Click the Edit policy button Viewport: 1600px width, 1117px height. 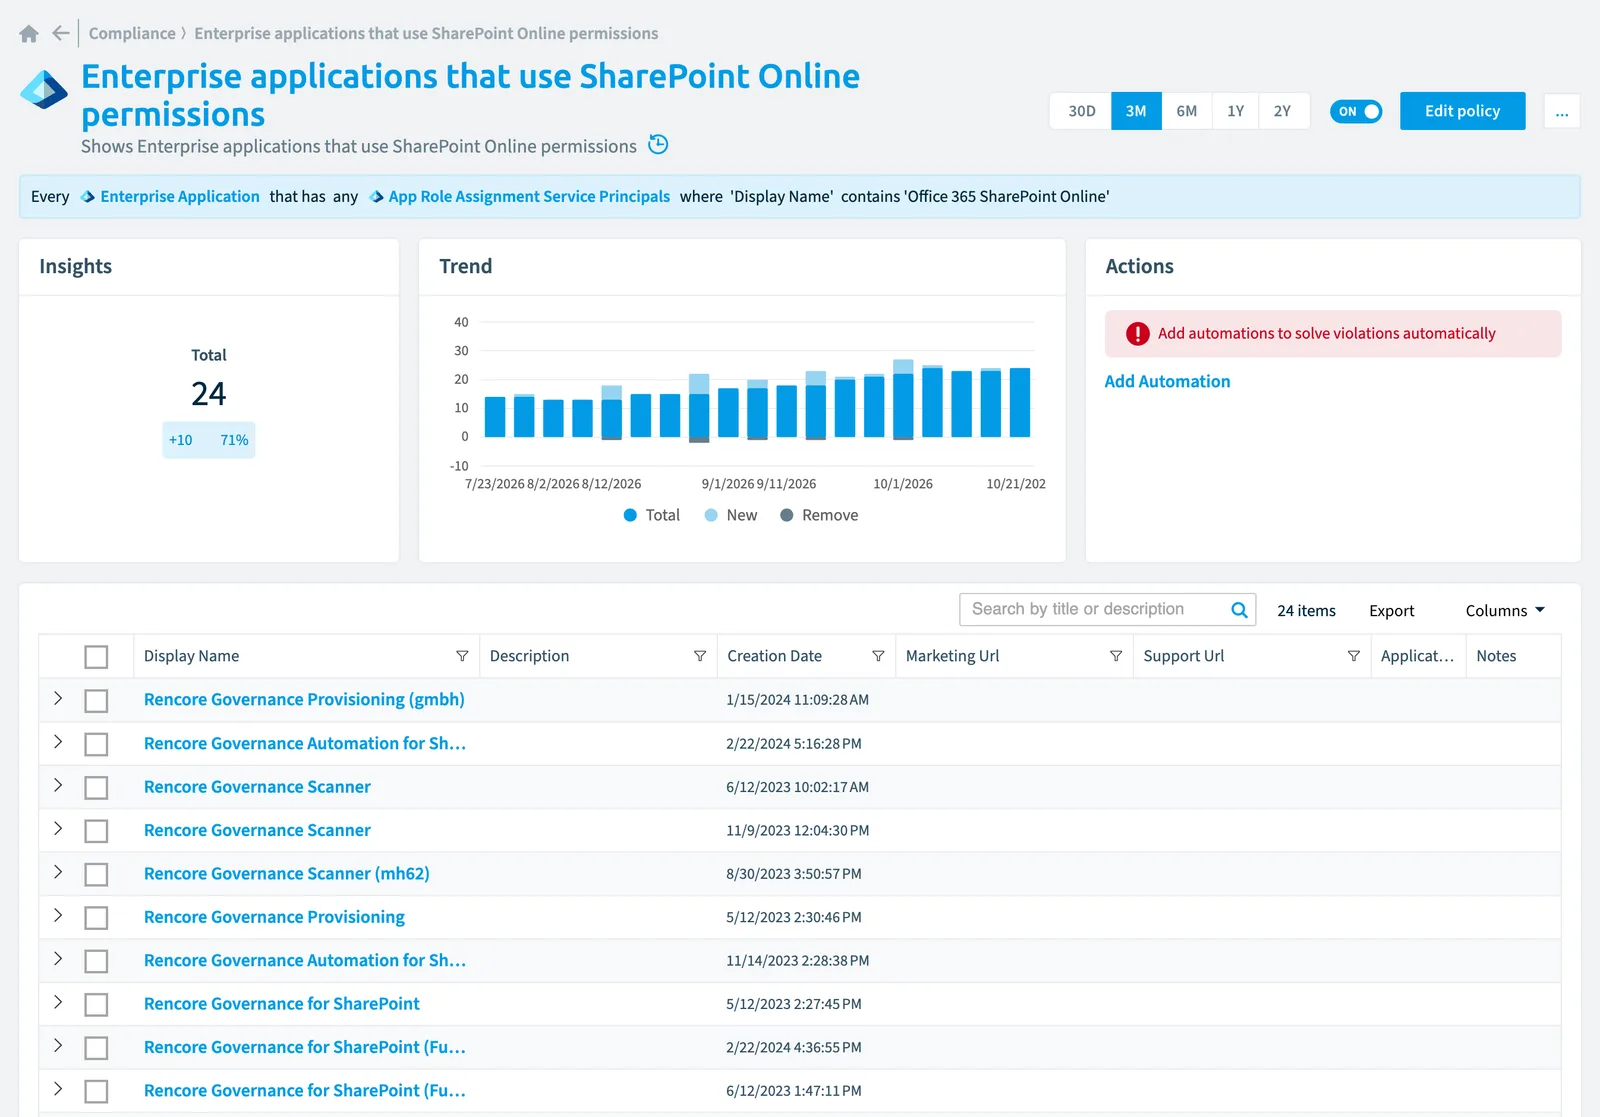[x=1462, y=111]
